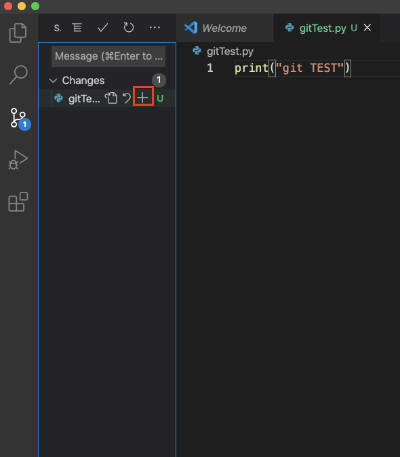This screenshot has height=457, width=400.
Task: Open the Extensions view
Action: coord(18,202)
